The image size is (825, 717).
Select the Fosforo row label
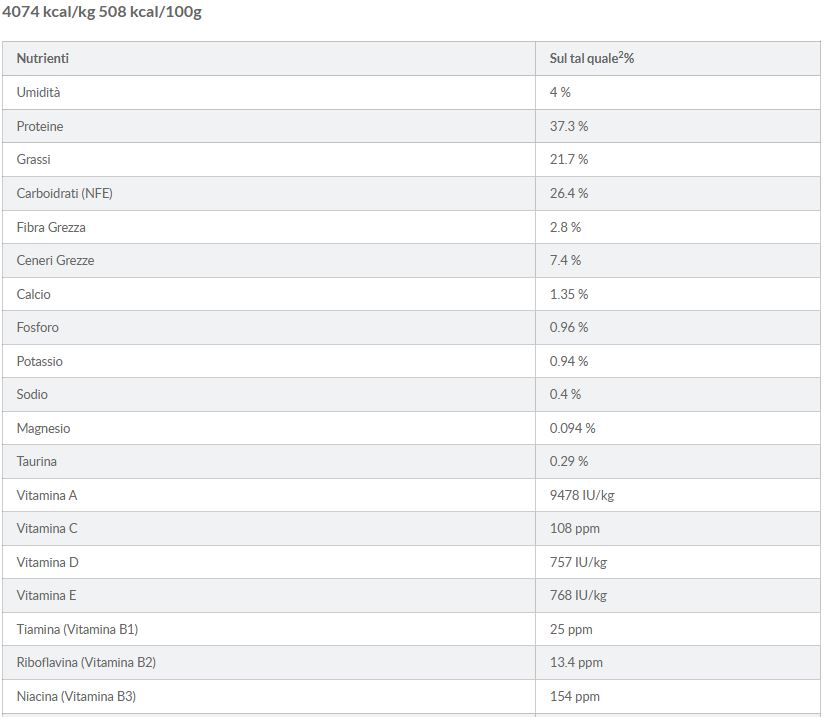point(38,327)
